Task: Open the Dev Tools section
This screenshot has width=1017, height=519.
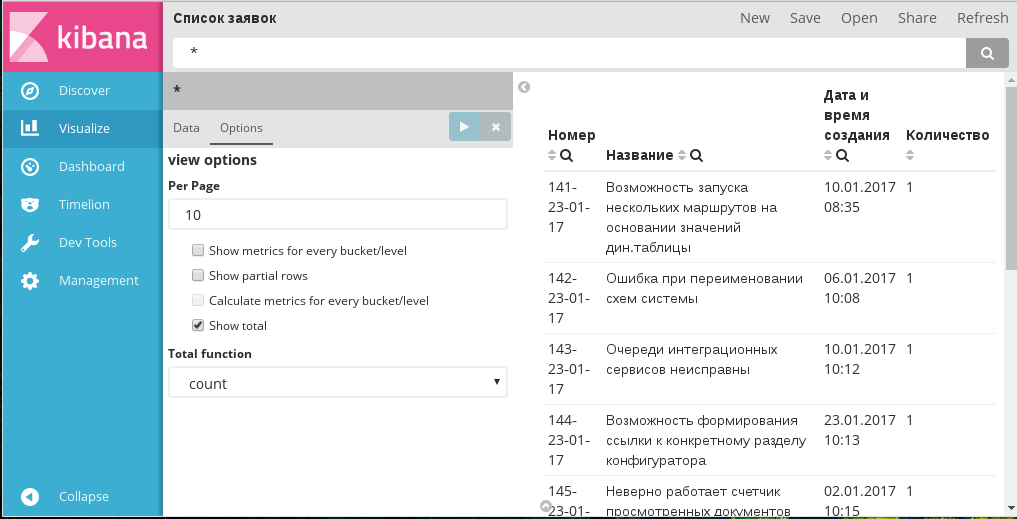Action: coord(82,243)
